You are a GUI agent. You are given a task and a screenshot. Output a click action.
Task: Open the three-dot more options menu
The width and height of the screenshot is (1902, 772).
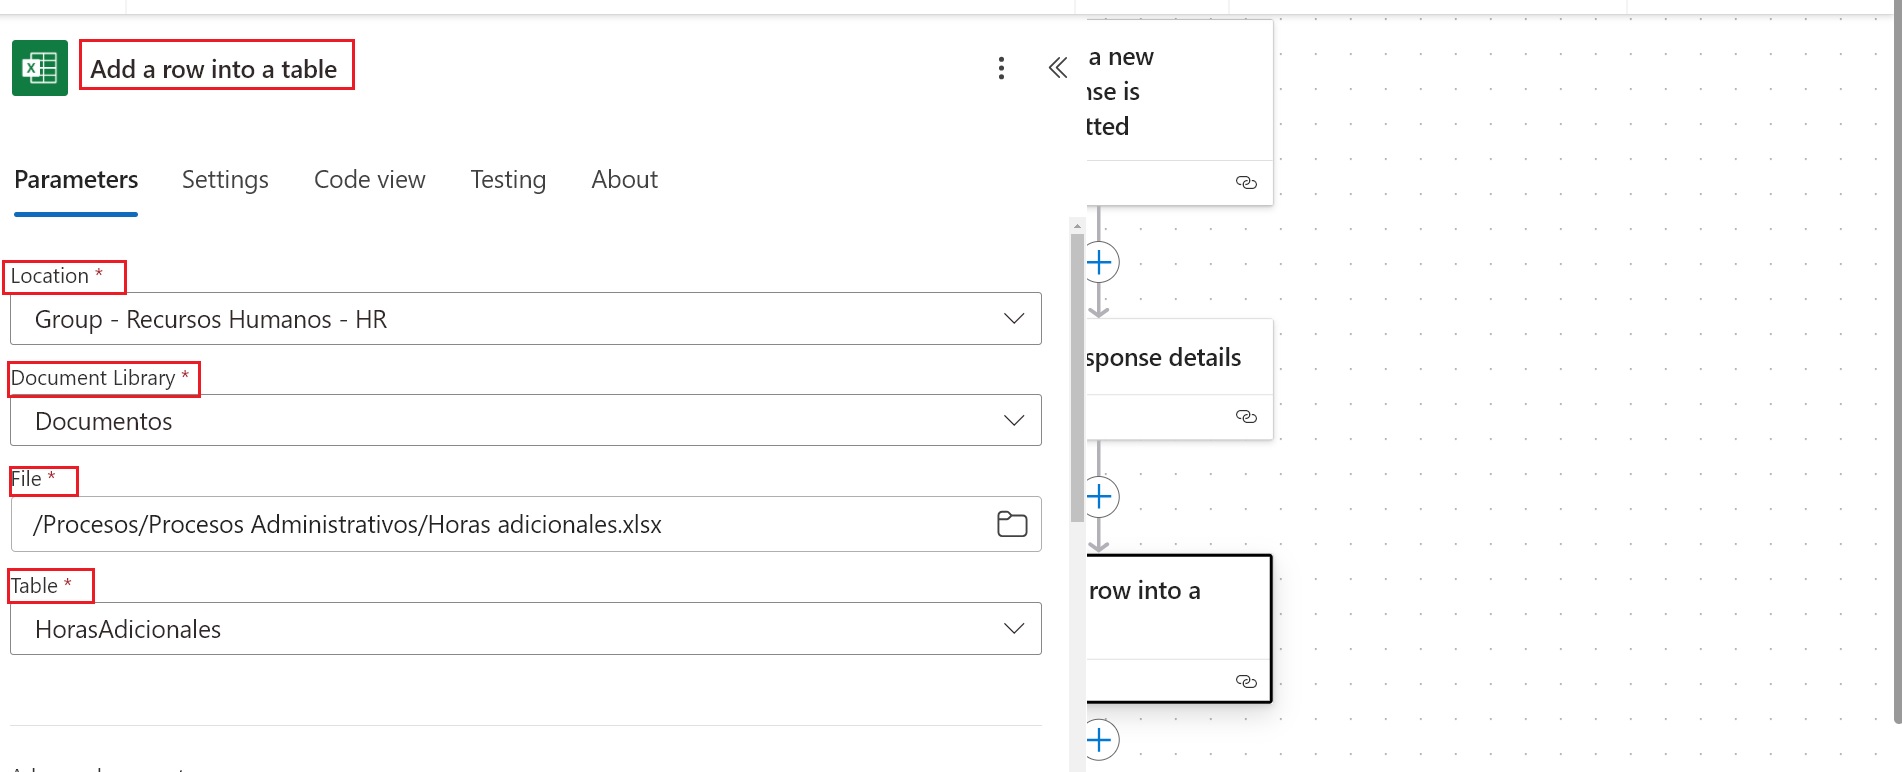click(x=1001, y=68)
